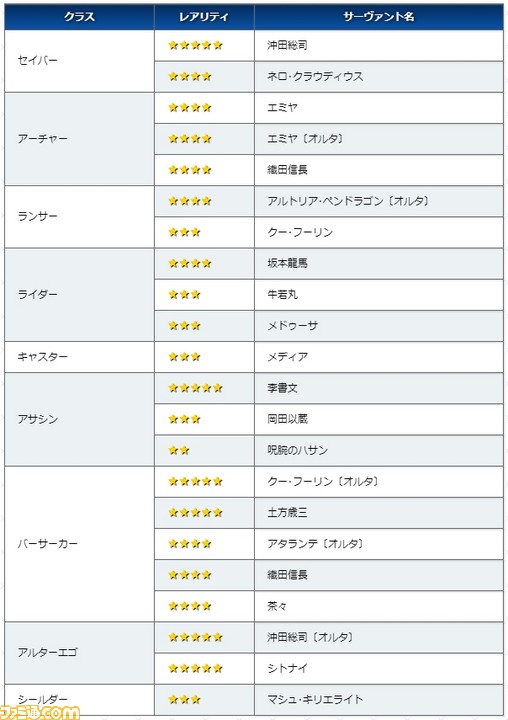Click star rating for ネロ・クラウディウス

190,76
